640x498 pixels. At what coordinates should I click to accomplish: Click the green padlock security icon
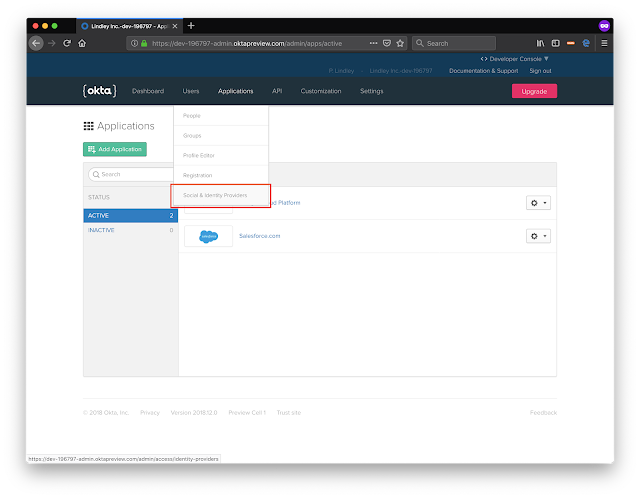pos(144,43)
